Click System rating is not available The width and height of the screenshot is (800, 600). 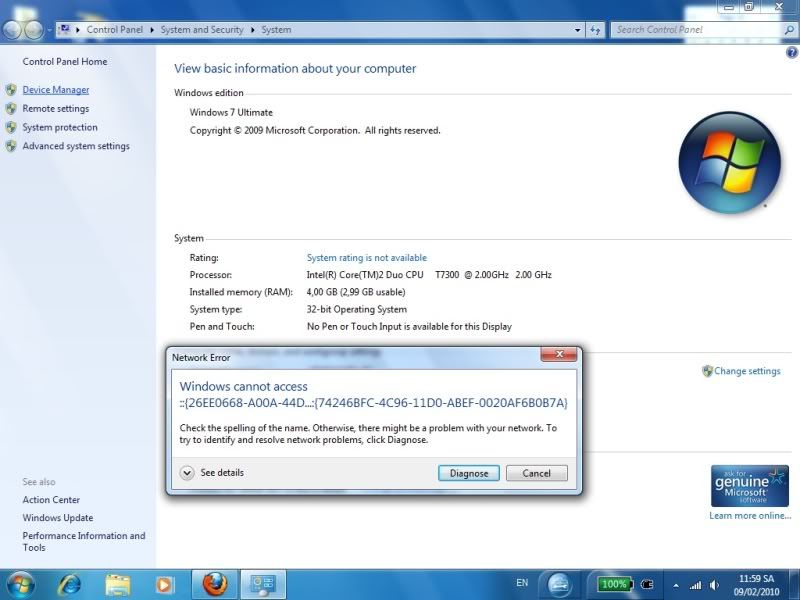tap(366, 258)
